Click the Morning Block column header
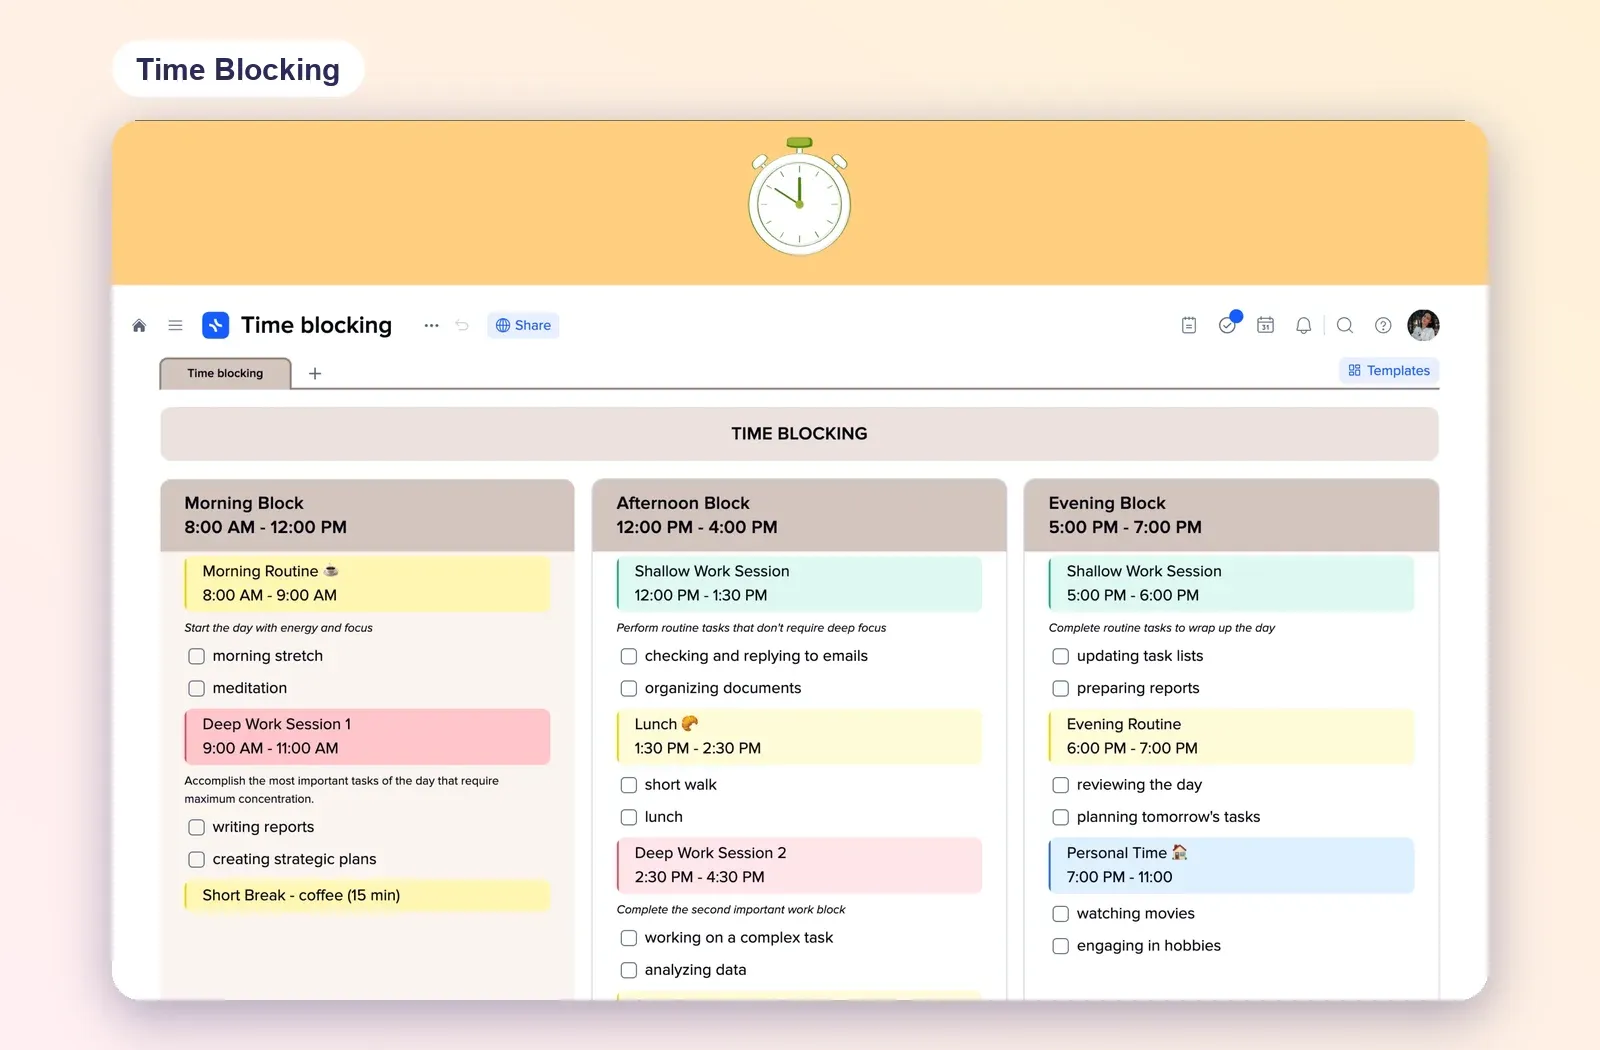The width and height of the screenshot is (1600, 1050). point(367,515)
